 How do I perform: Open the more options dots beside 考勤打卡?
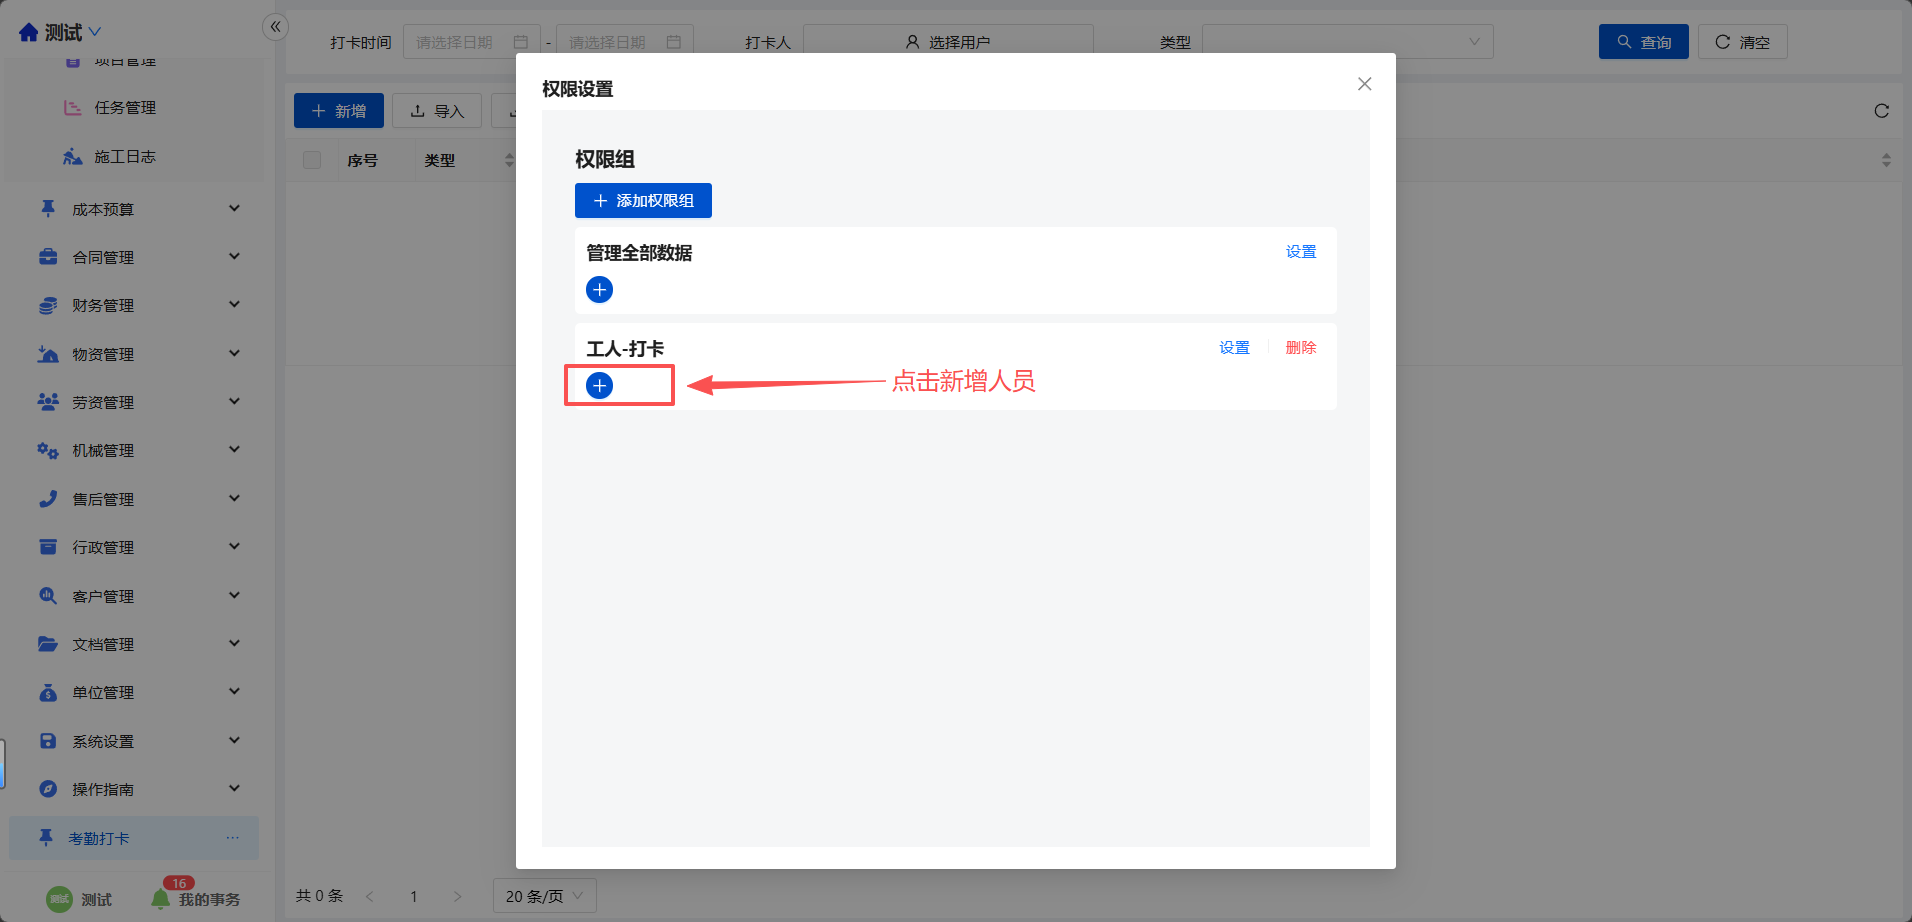(232, 838)
